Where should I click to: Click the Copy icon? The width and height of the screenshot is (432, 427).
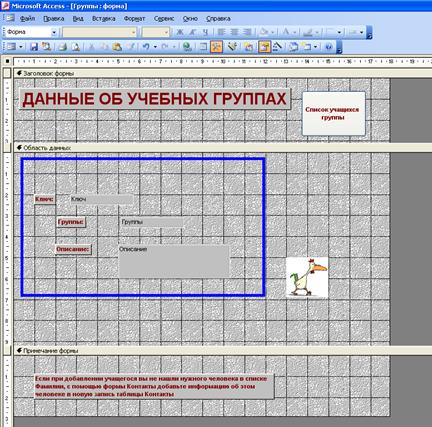point(104,47)
